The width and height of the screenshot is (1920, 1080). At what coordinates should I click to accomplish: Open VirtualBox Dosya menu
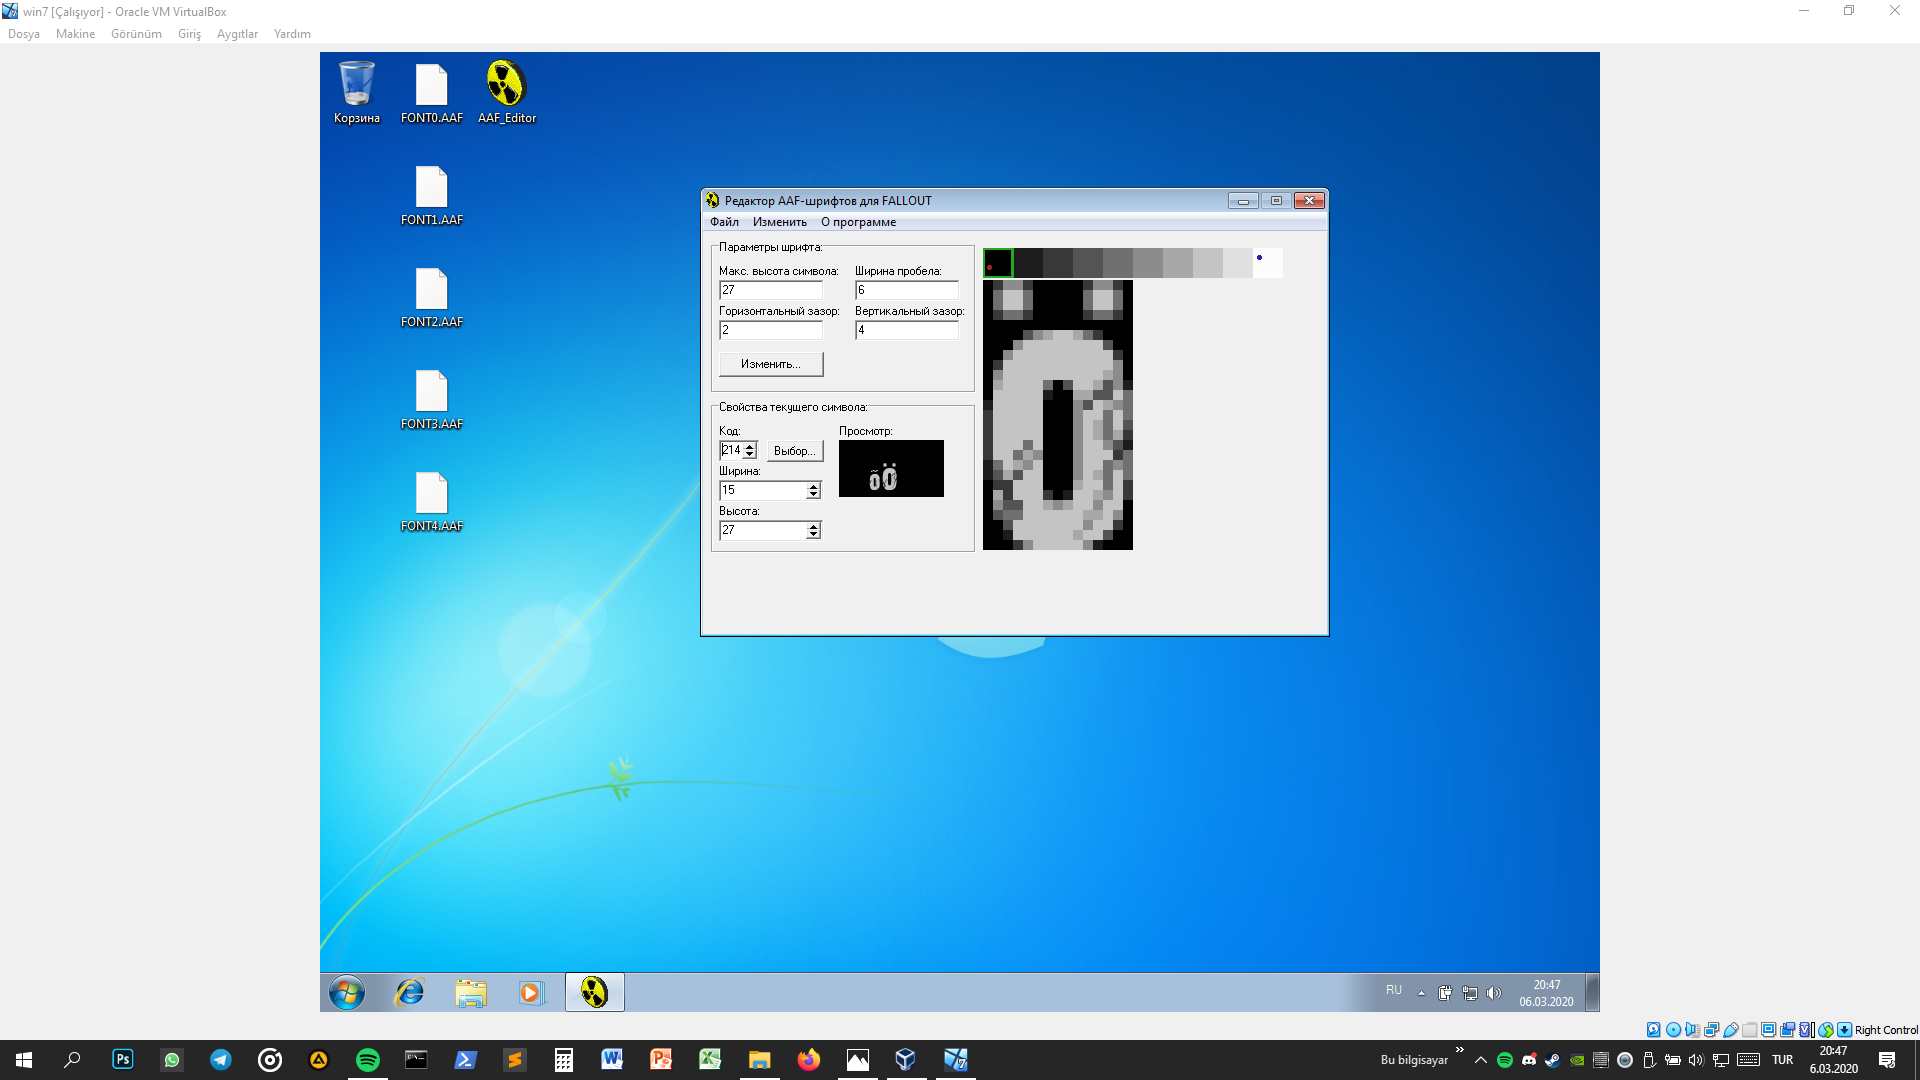coord(24,34)
